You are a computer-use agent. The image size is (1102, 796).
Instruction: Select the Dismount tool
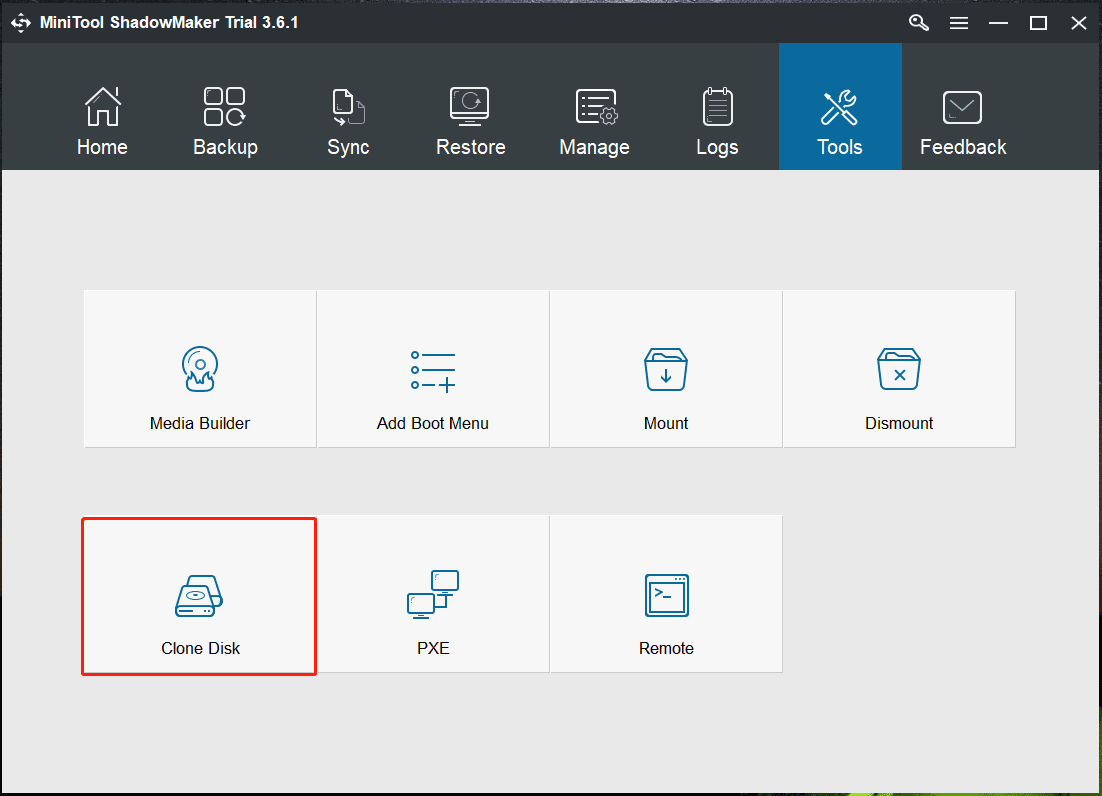pos(900,370)
